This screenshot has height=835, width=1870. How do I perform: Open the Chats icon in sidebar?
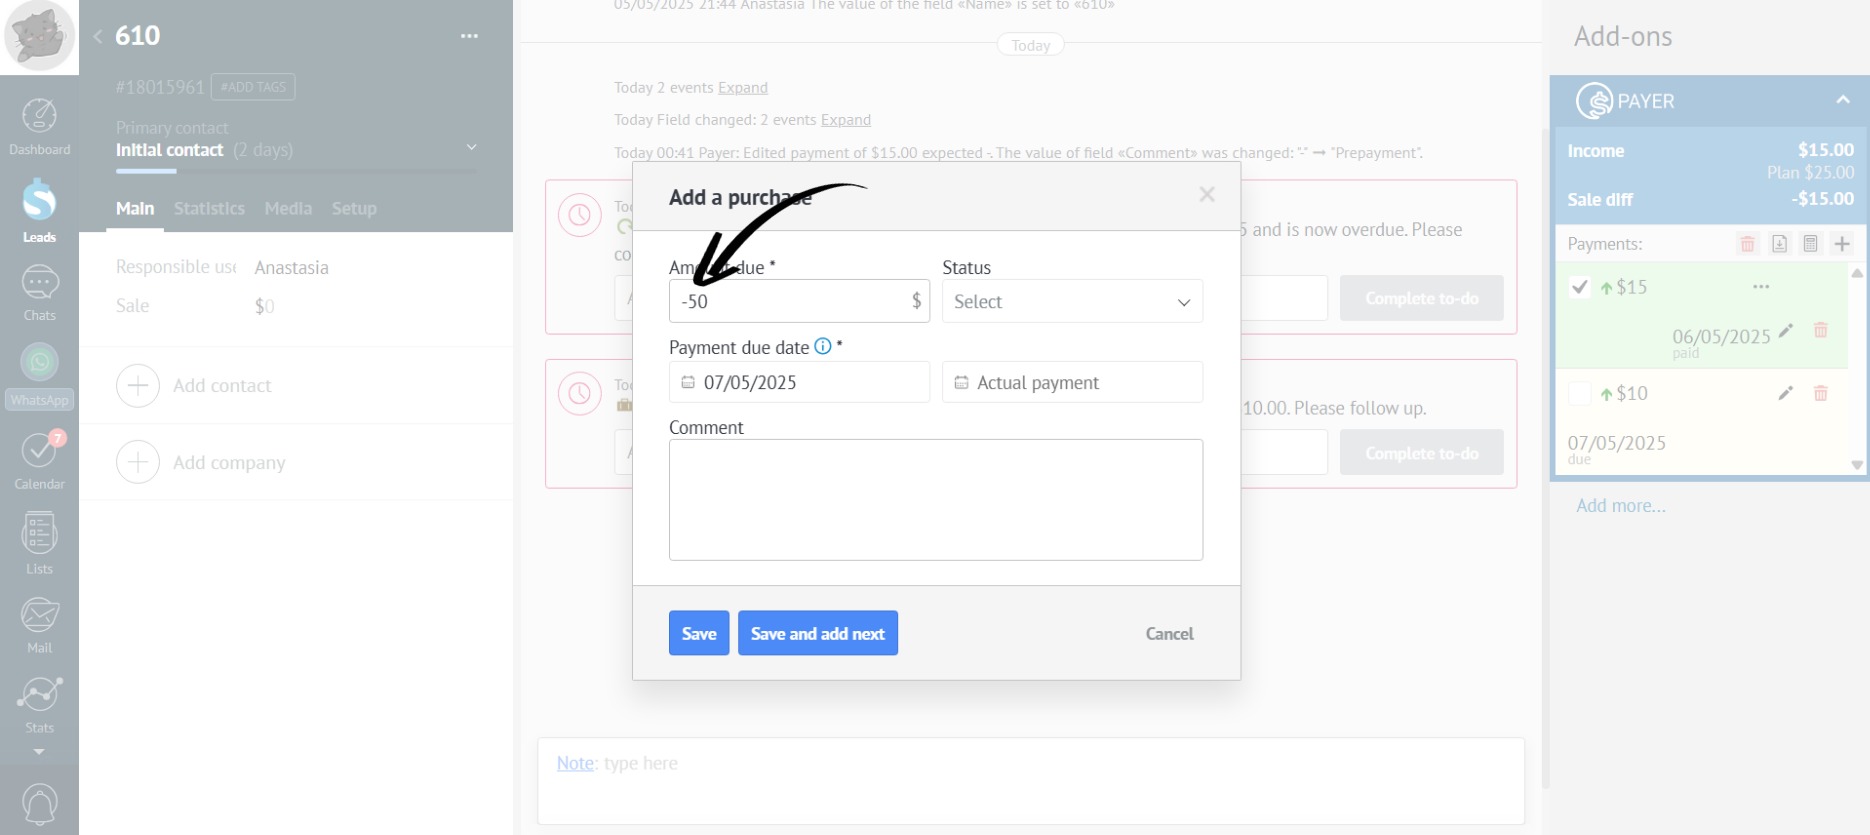pos(39,292)
